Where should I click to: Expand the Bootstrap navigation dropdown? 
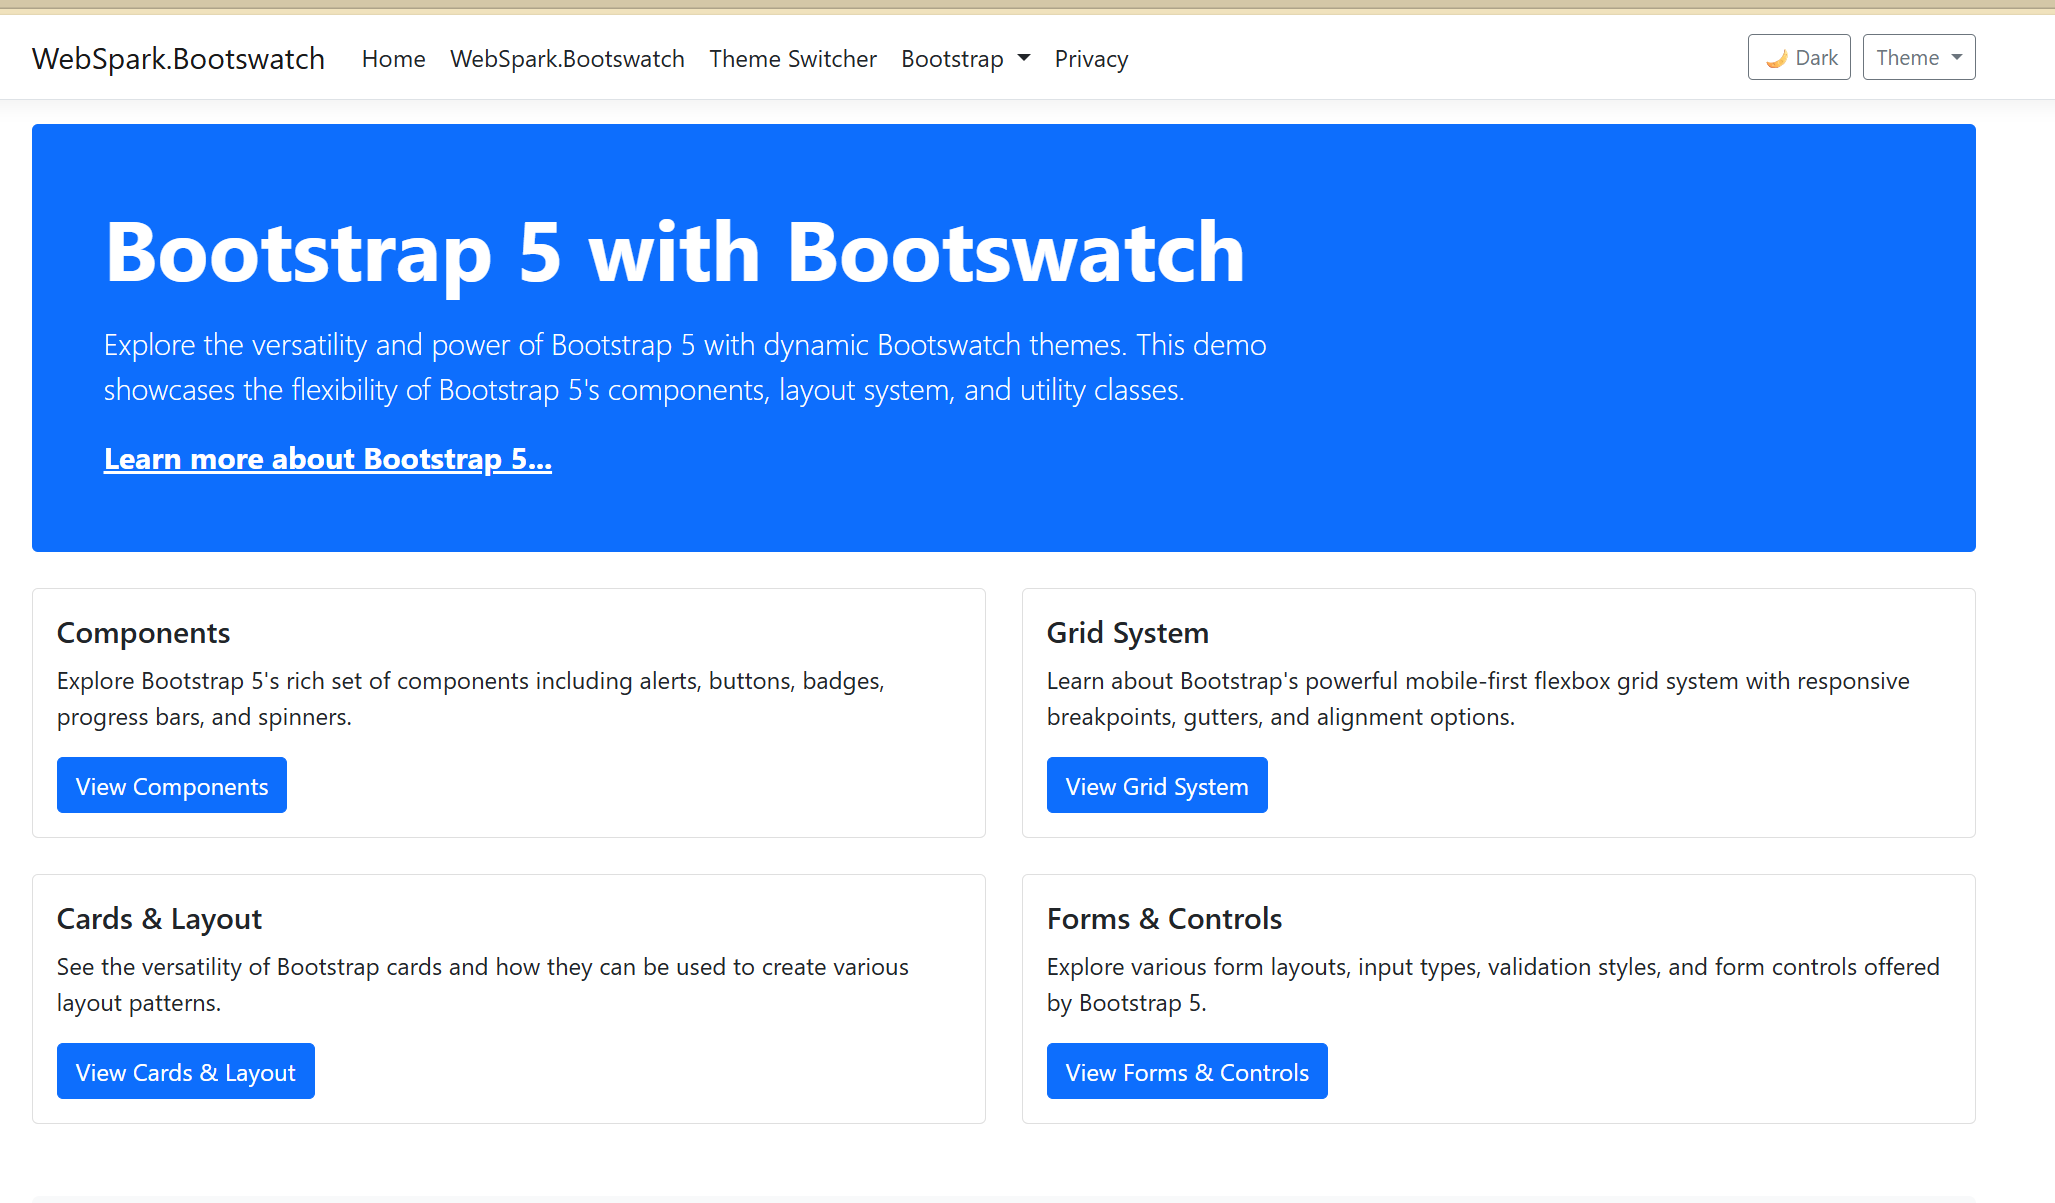pos(964,58)
